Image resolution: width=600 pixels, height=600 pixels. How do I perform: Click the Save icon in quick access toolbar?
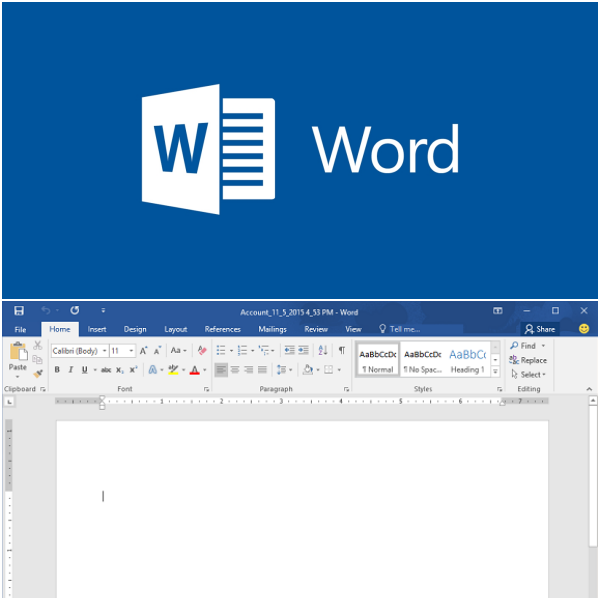click(19, 310)
